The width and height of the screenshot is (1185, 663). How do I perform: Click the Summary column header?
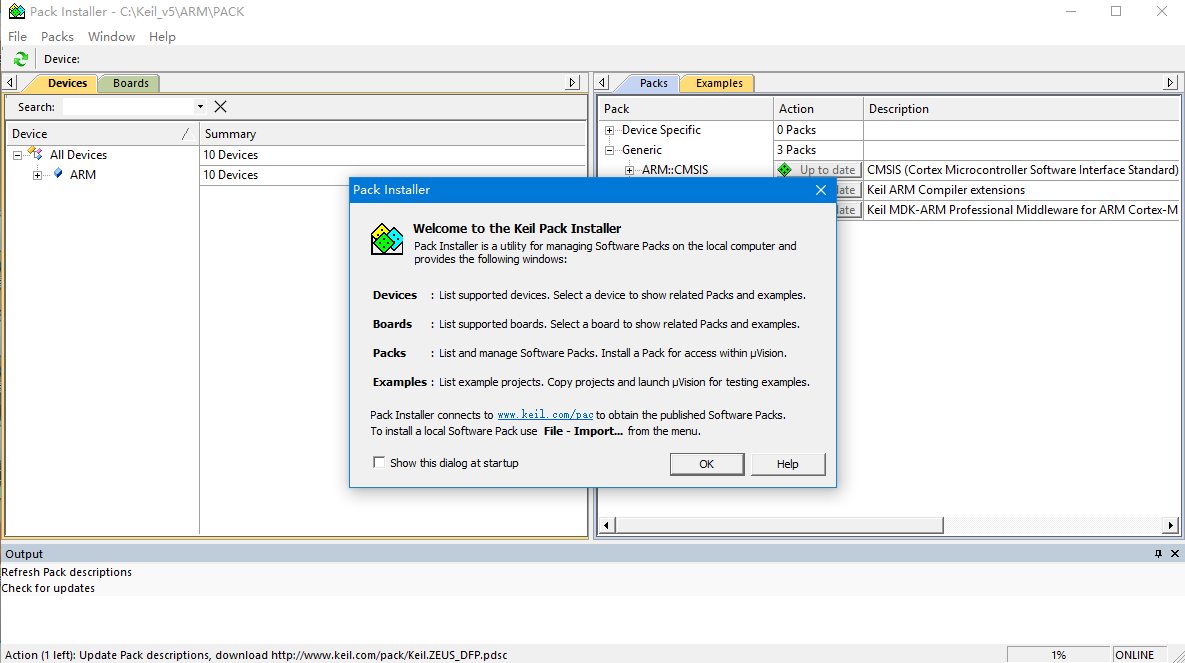pos(393,134)
